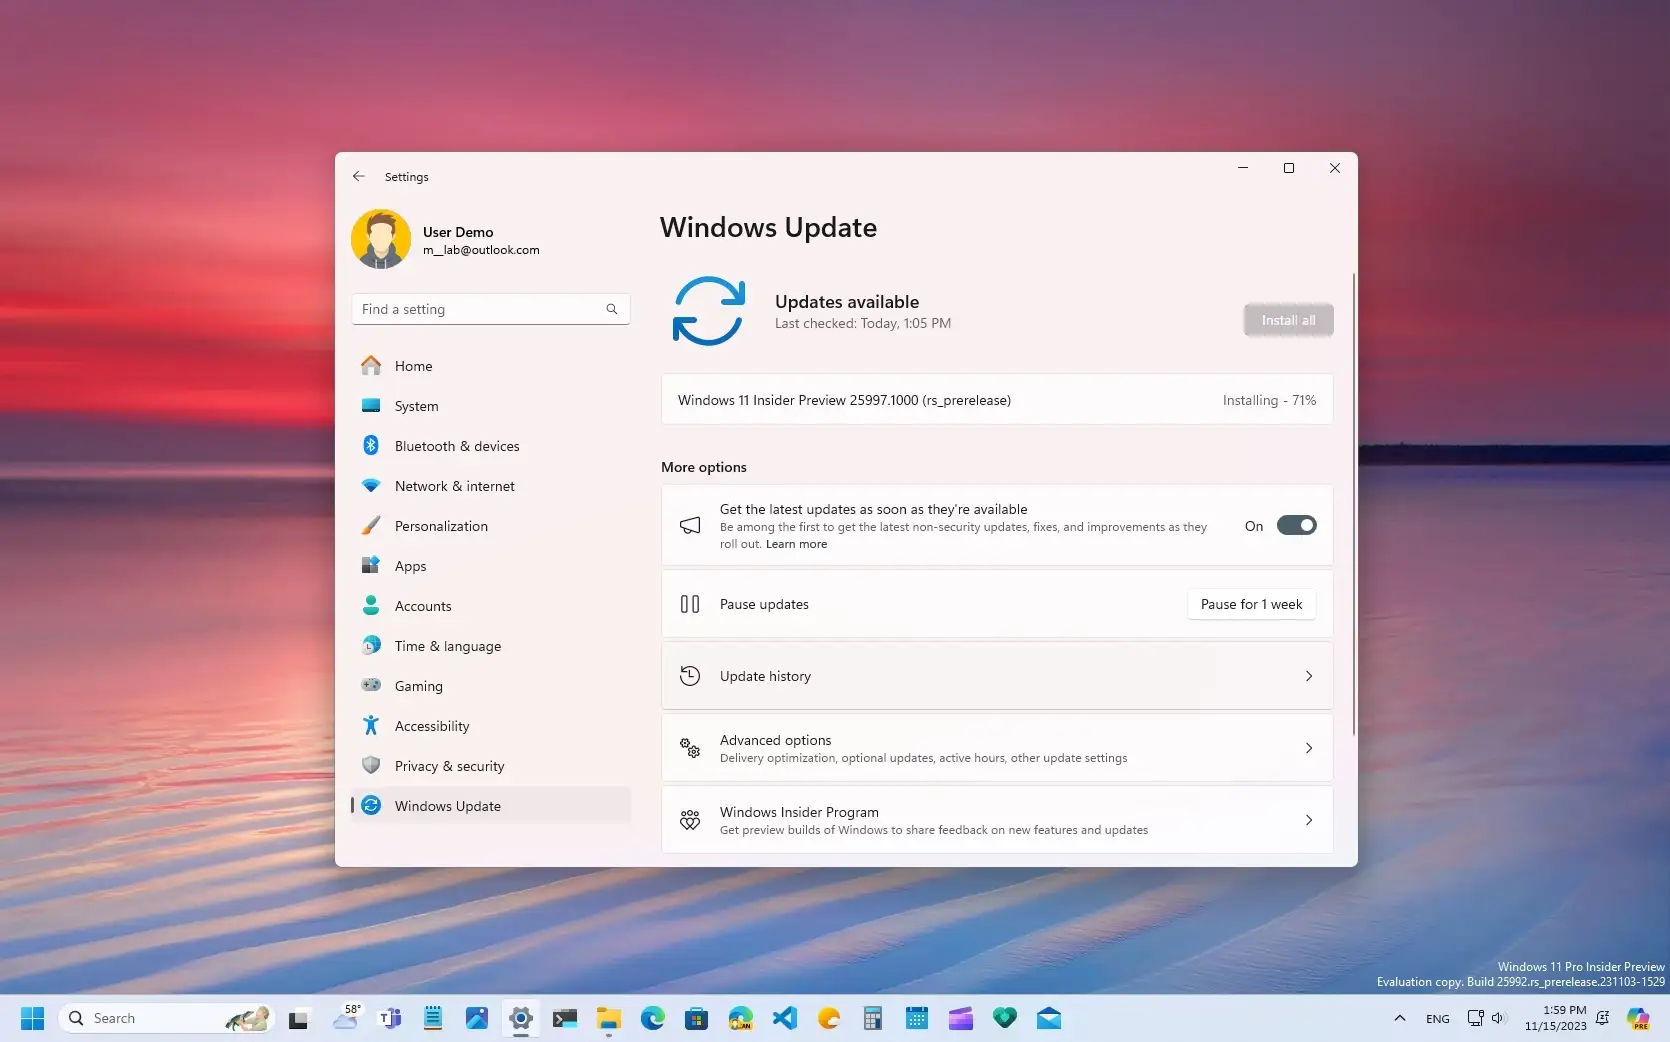Screen dimensions: 1670x1042
Task: Open the network and volume quick settings
Action: (x=1486, y=1018)
